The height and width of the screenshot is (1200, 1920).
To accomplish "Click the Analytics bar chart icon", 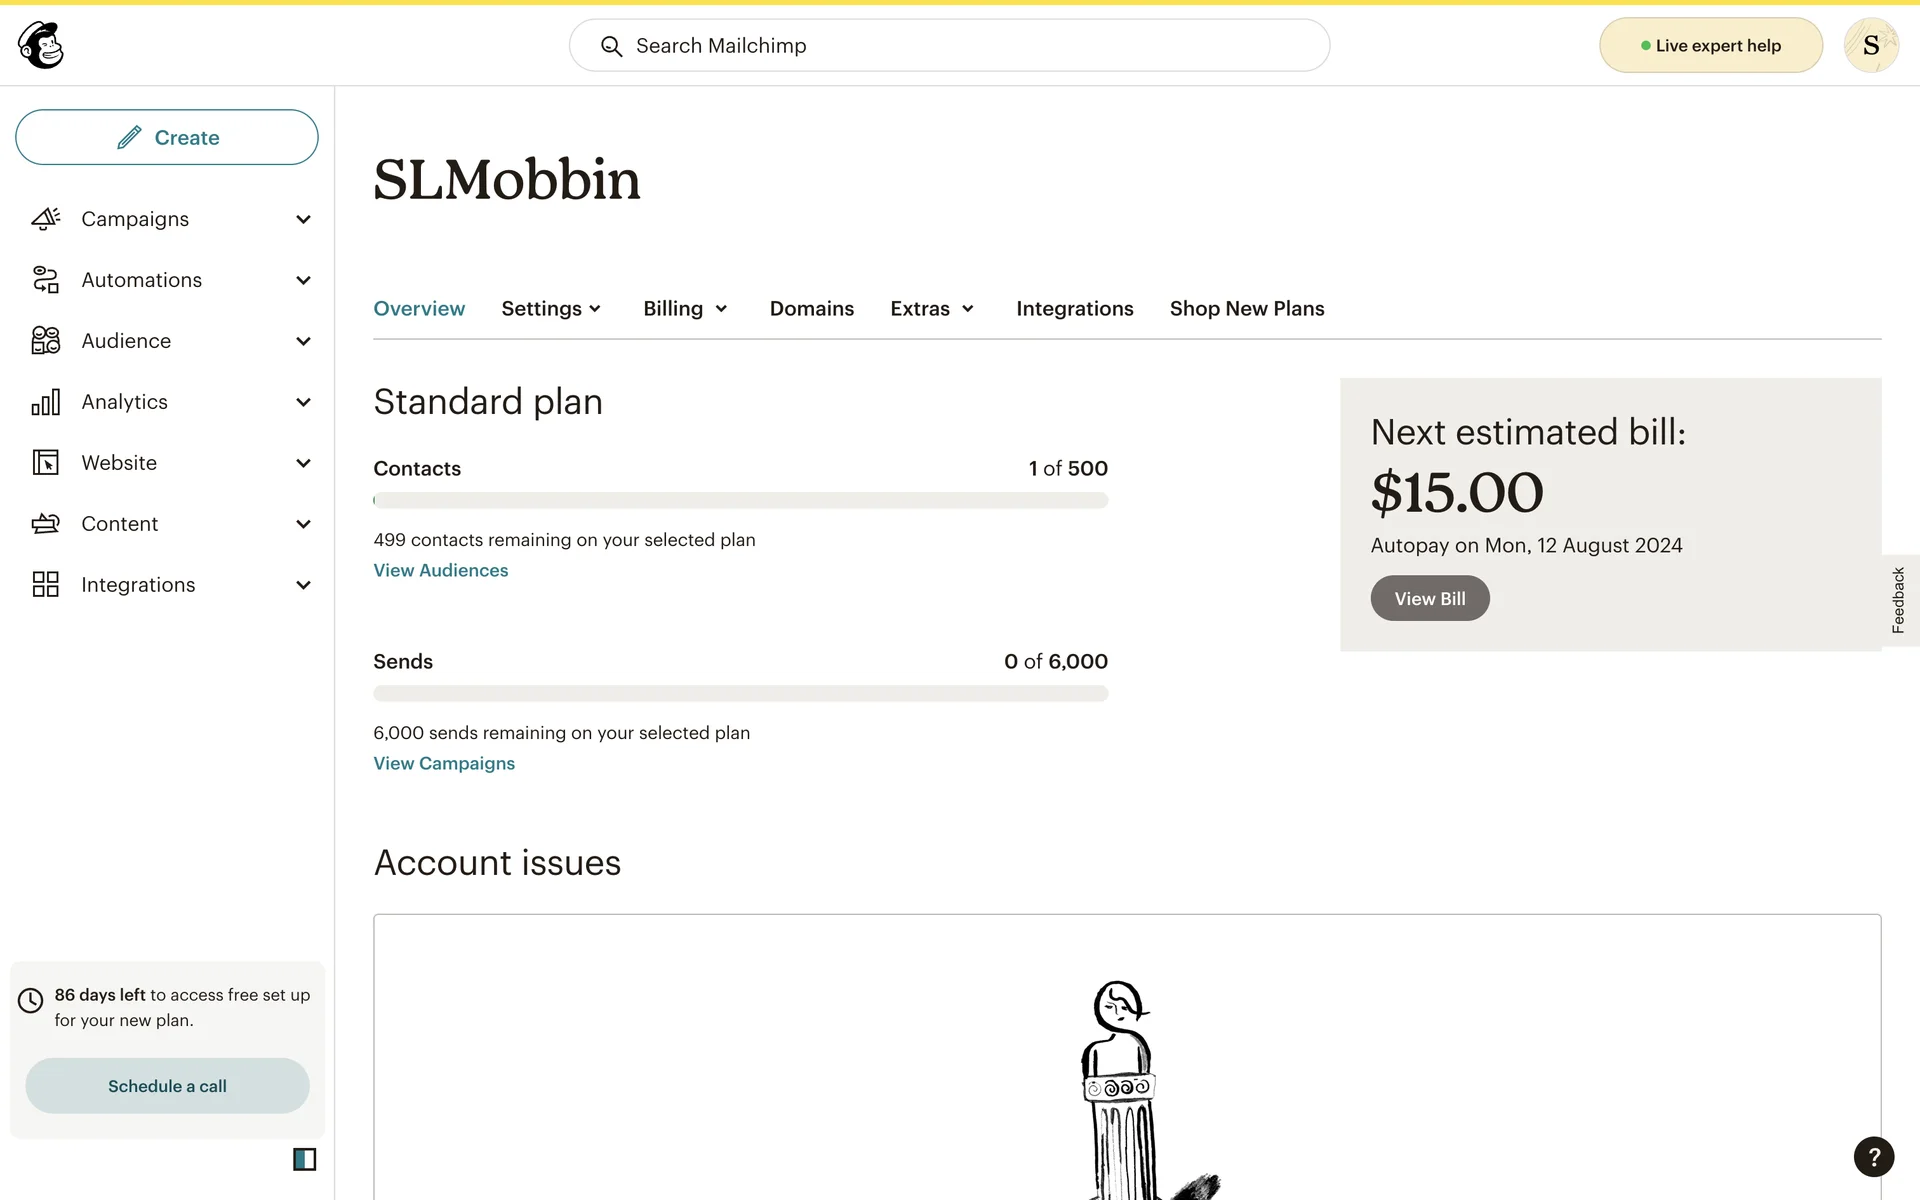I will 46,402.
